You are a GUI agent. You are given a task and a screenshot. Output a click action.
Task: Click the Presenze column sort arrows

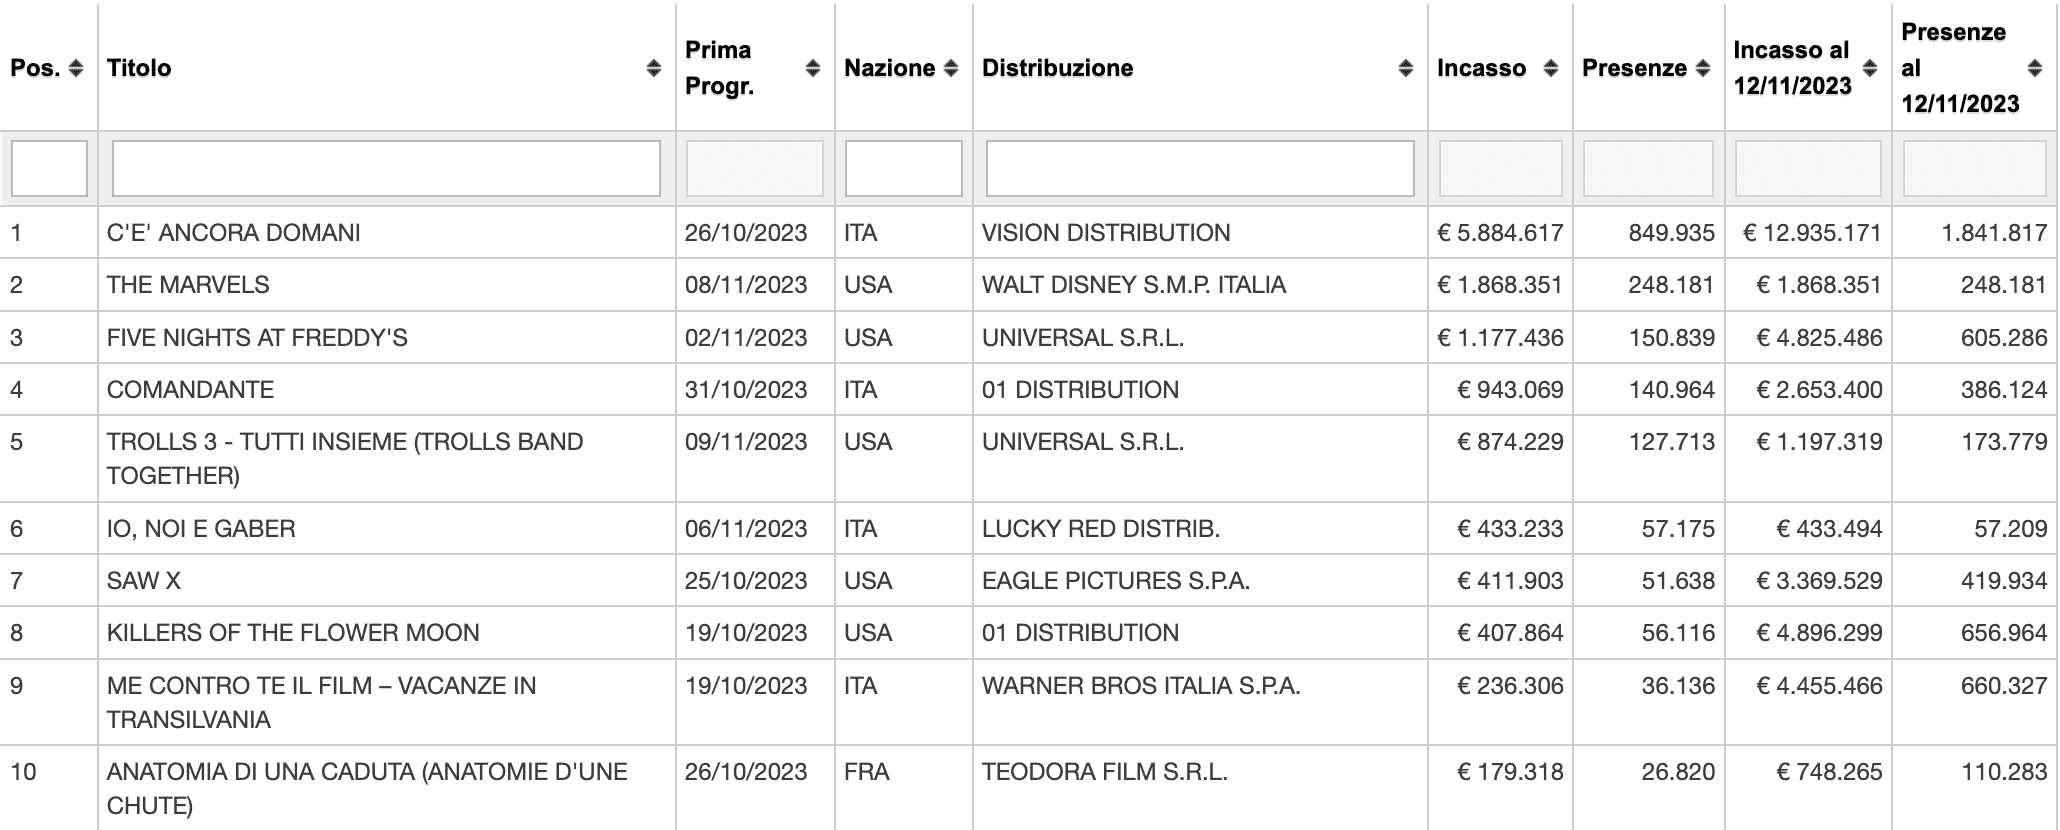click(1703, 68)
